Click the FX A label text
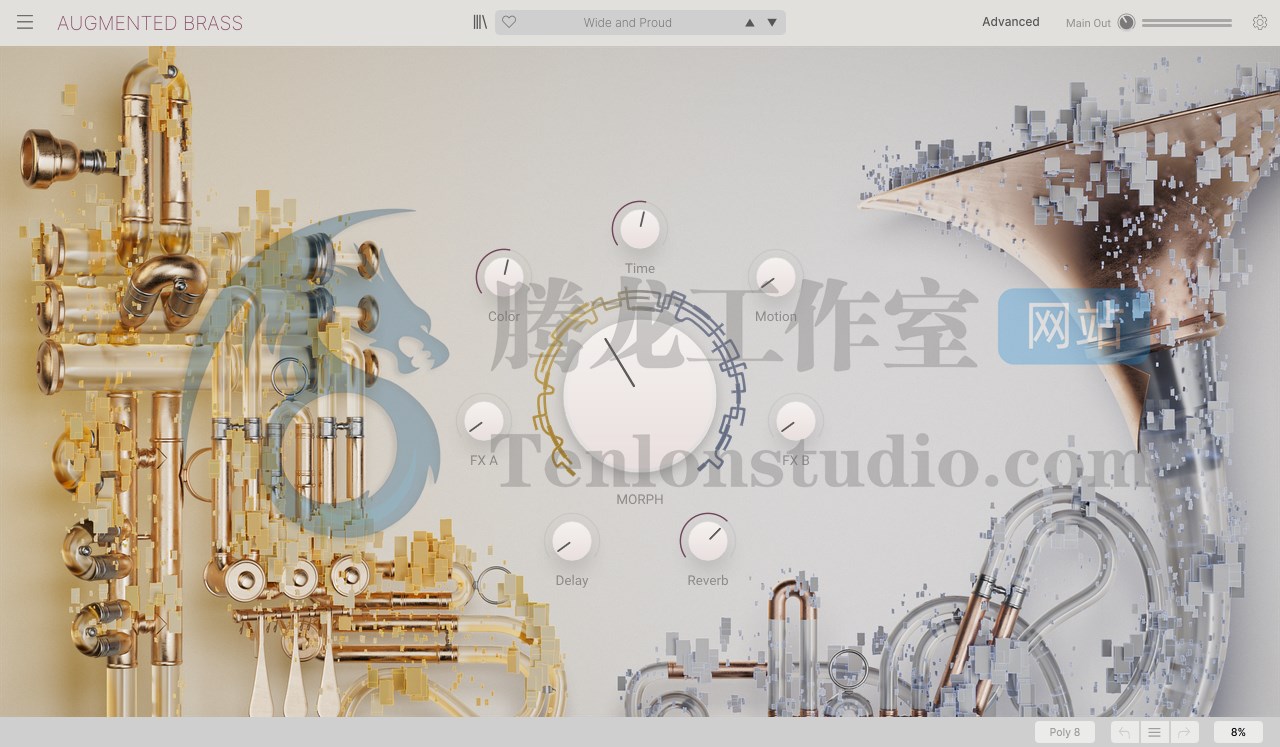 (484, 460)
